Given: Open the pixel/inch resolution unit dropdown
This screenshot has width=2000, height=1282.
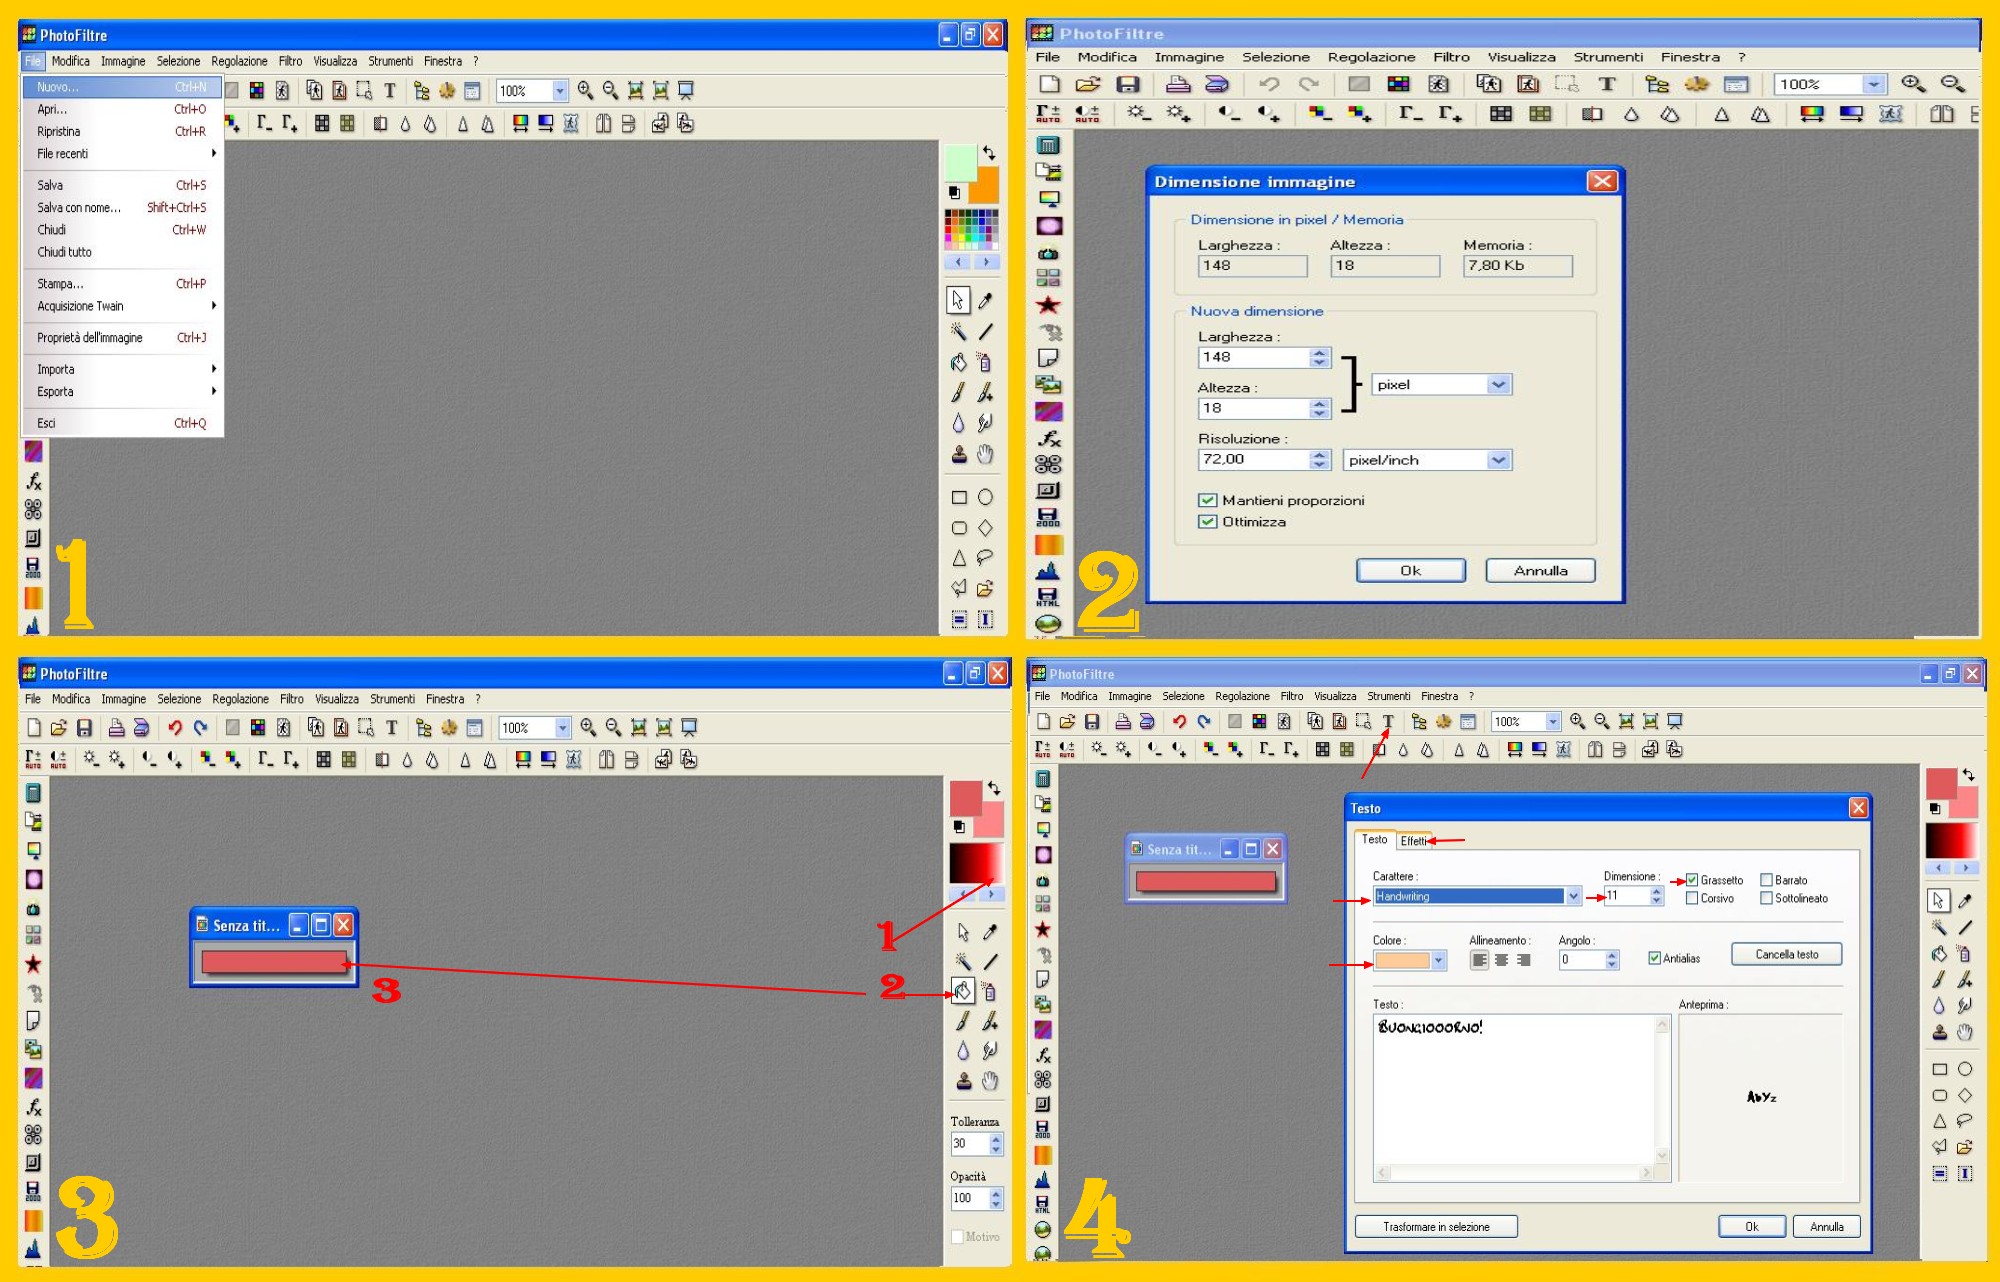Looking at the screenshot, I should 1497,460.
